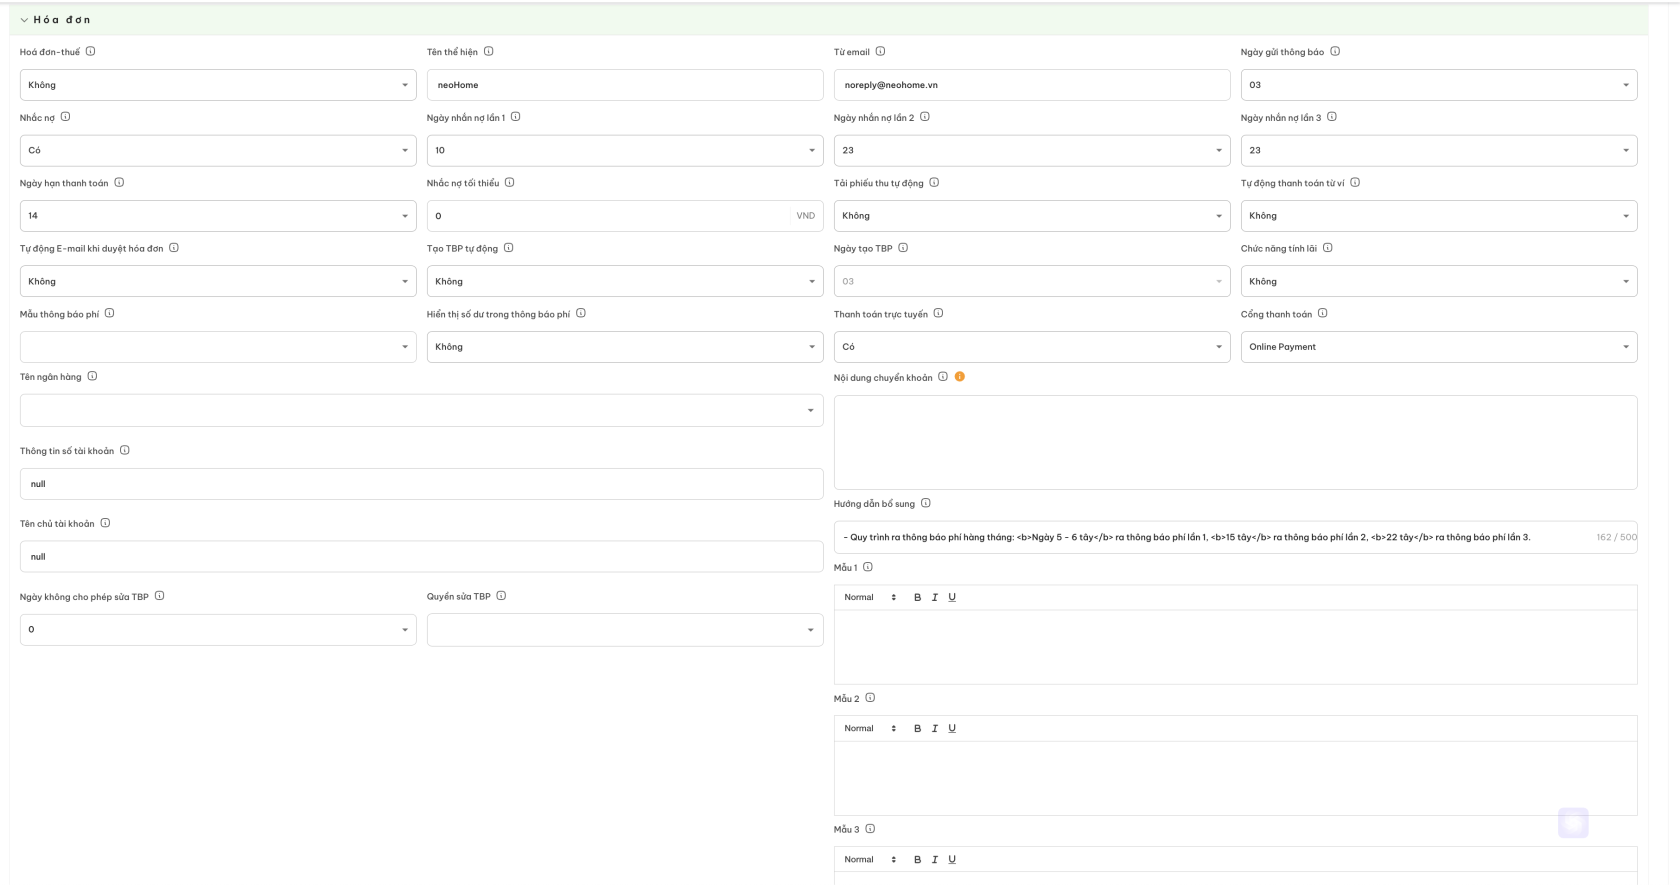Open Normal heading picker in Mẫu 3 editor
The width and height of the screenshot is (1680, 885).
coord(870,859)
